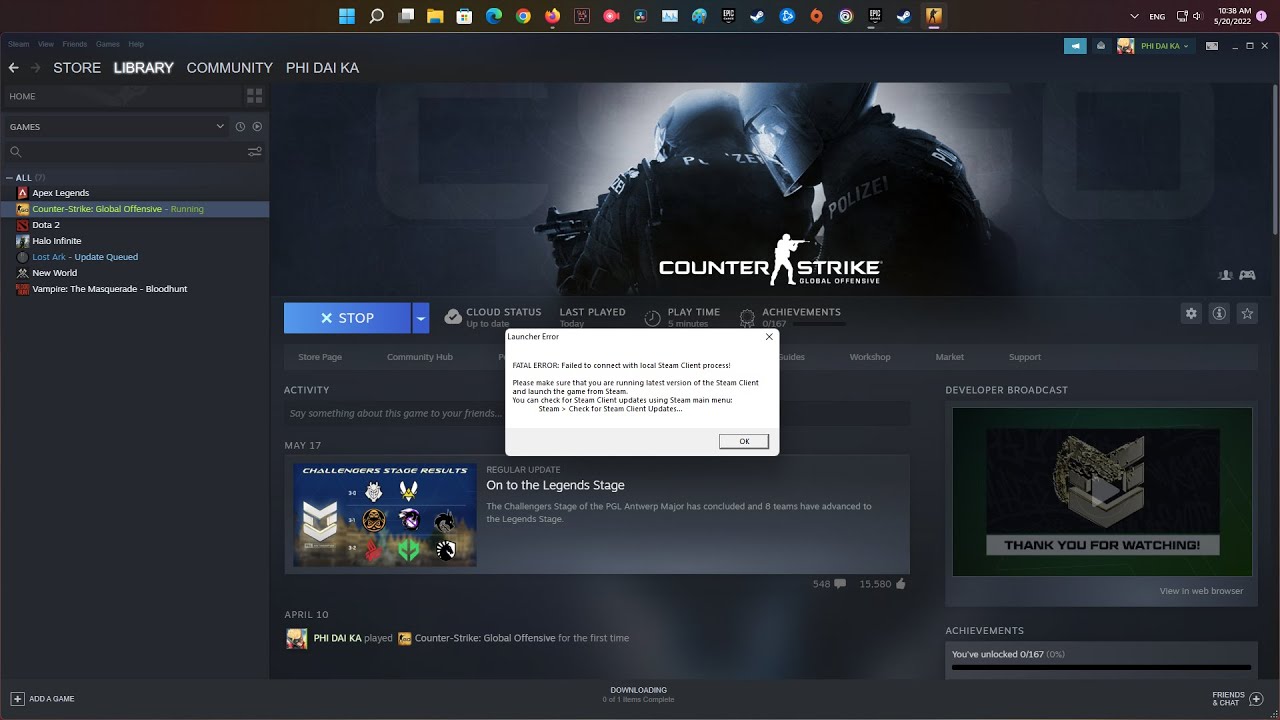
Task: Open the Friends menu
Action: [x=75, y=44]
